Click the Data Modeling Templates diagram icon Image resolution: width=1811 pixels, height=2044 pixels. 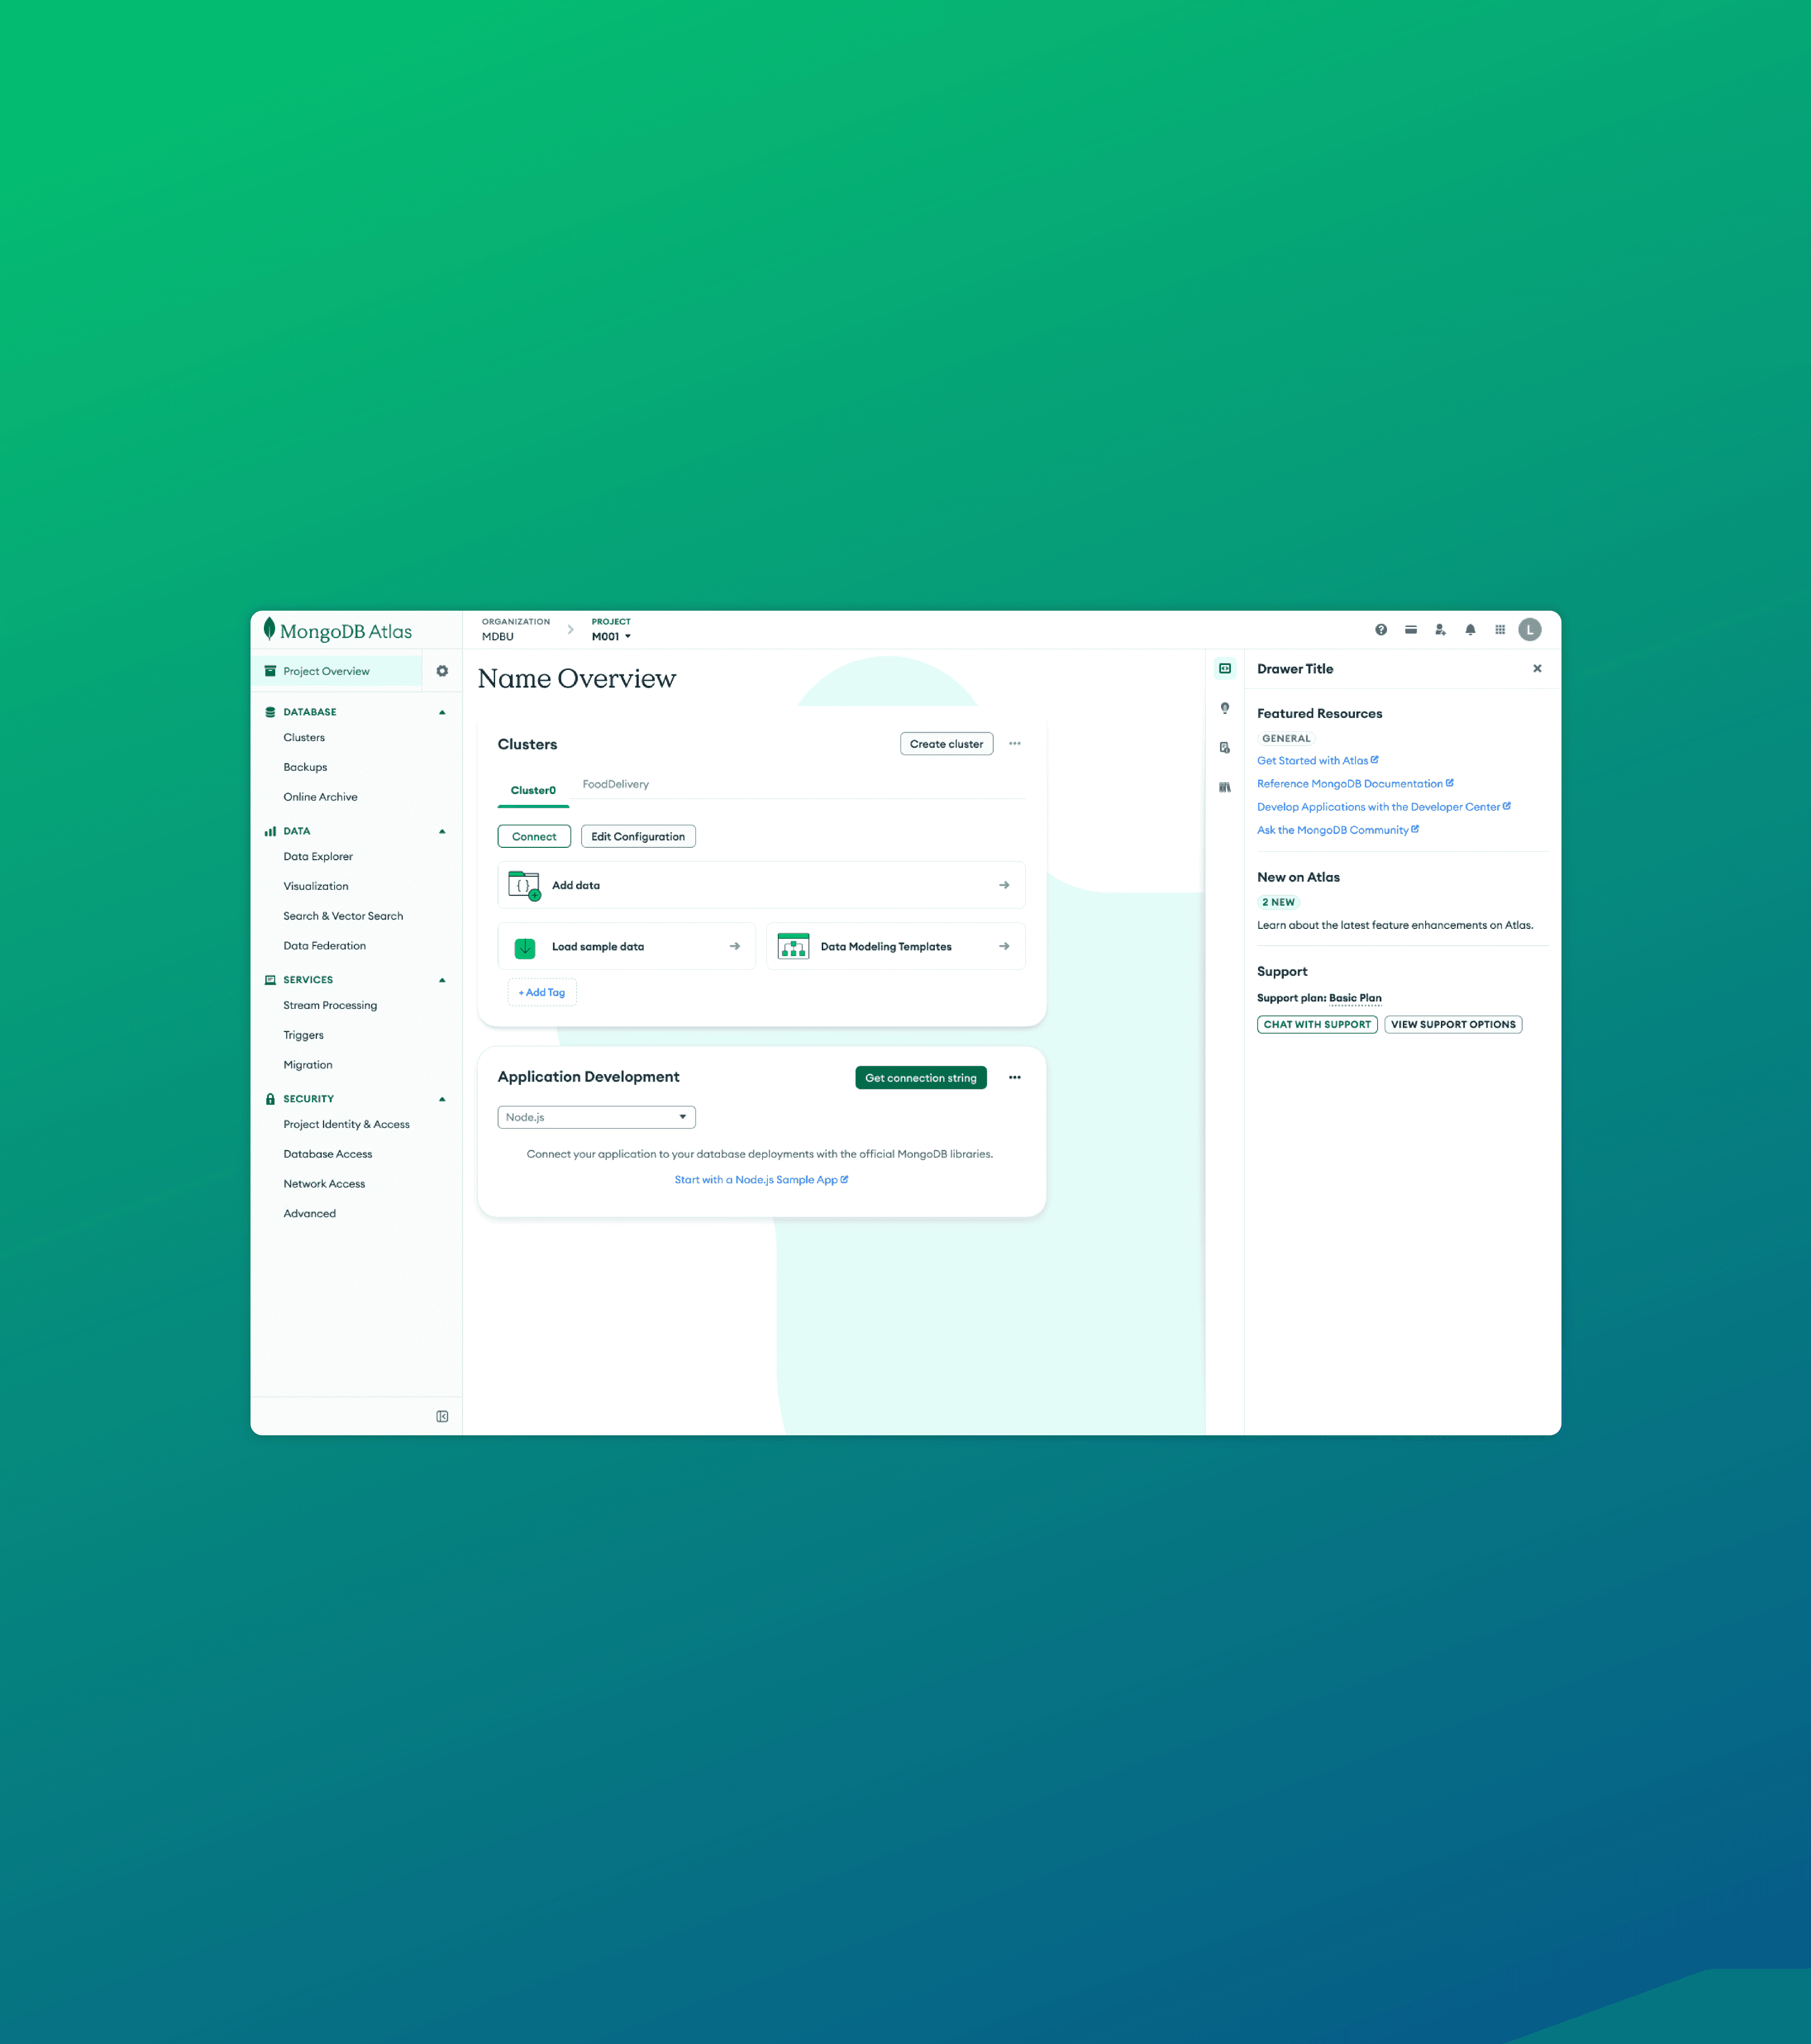tap(793, 946)
